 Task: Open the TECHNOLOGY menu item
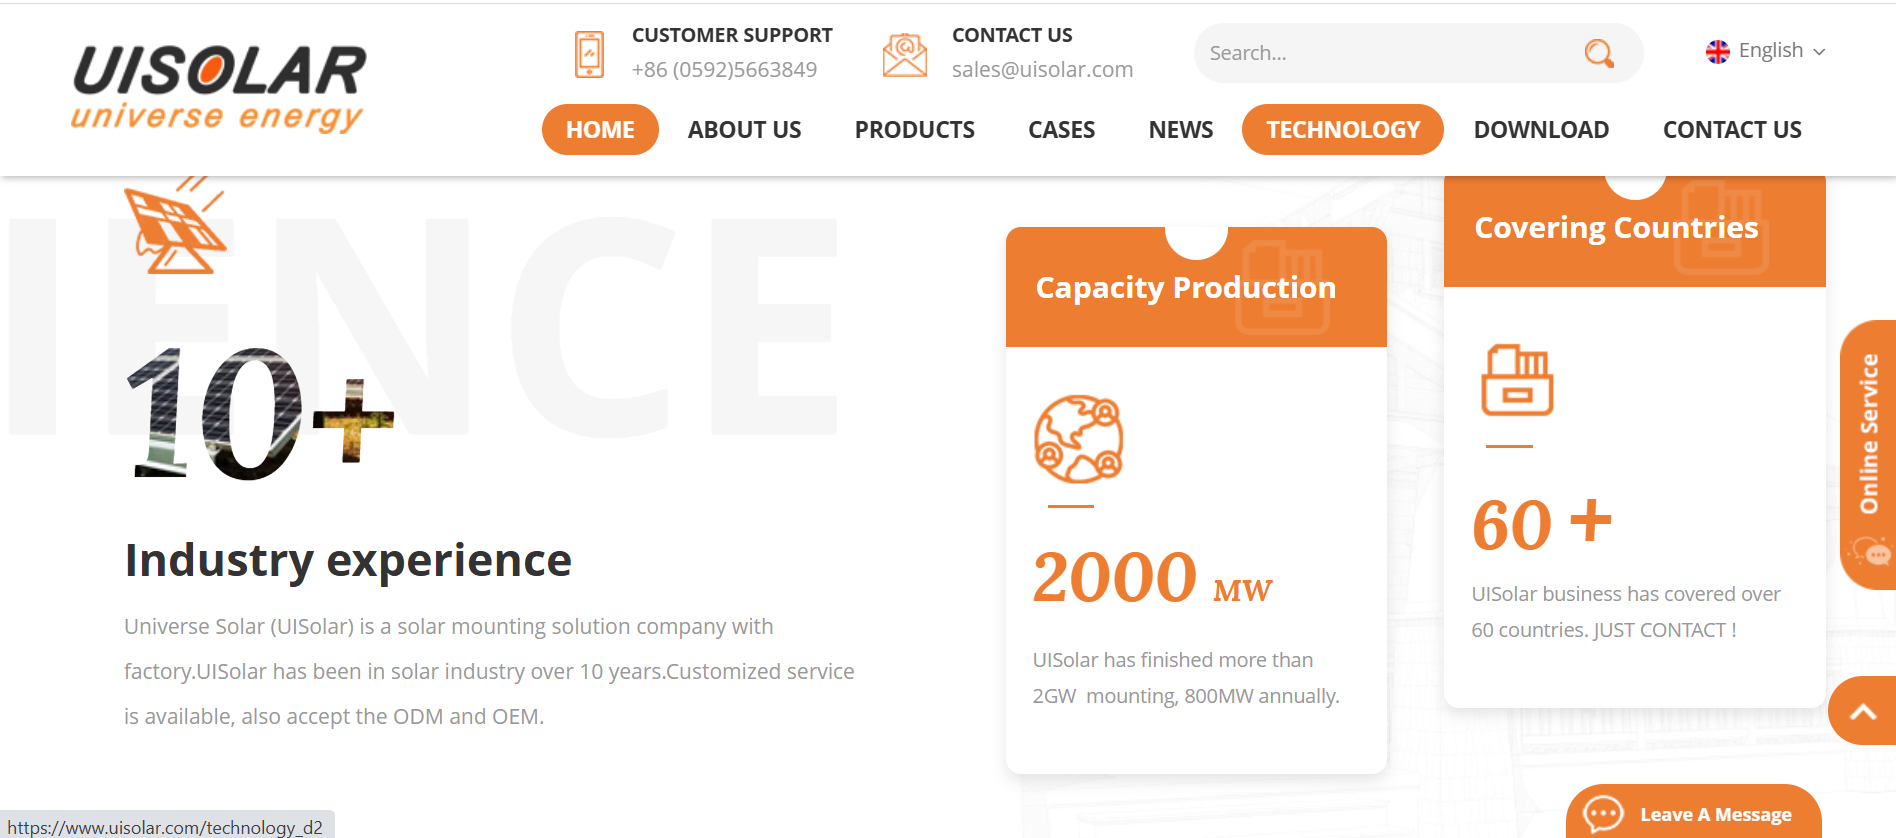1343,130
